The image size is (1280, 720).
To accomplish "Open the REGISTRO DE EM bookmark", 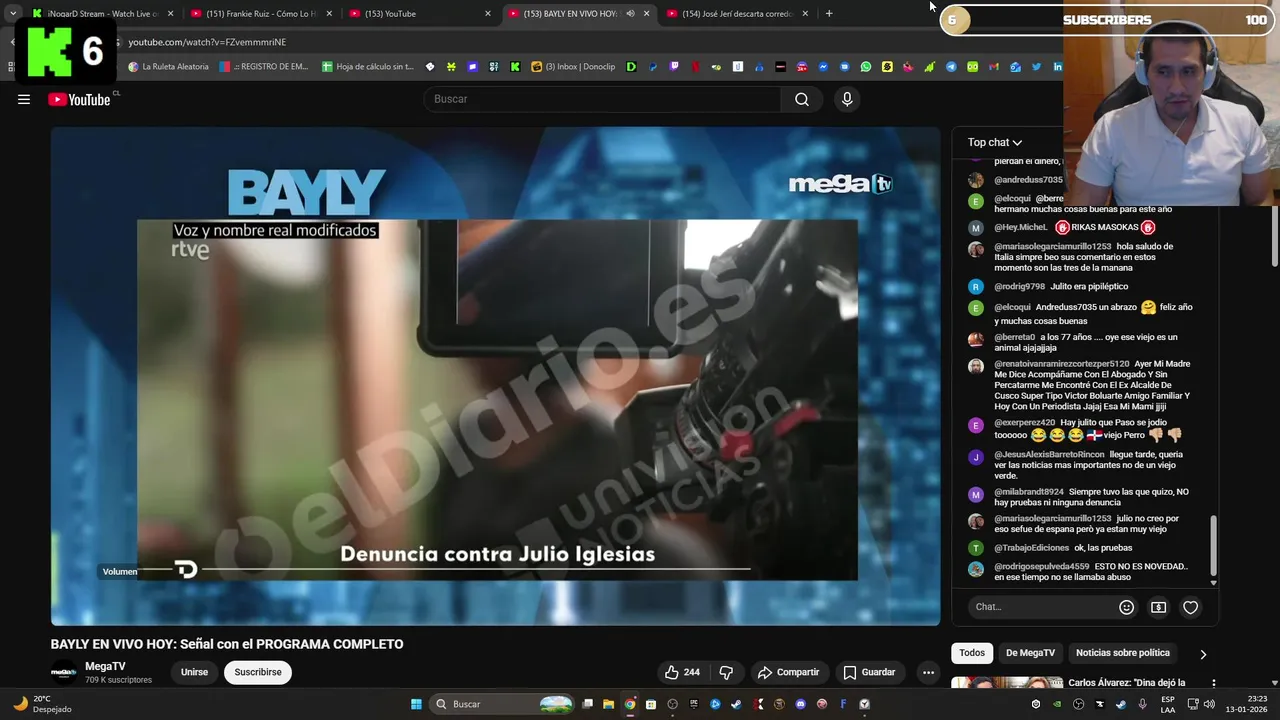I will pyautogui.click(x=264, y=67).
